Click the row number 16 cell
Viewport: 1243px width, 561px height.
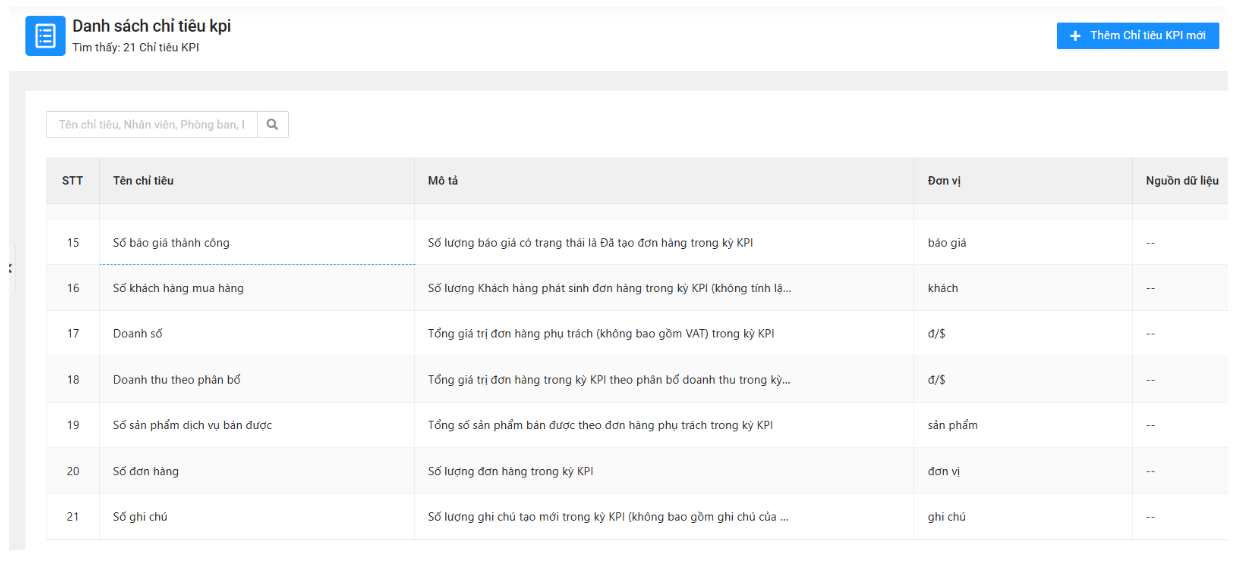pos(73,288)
